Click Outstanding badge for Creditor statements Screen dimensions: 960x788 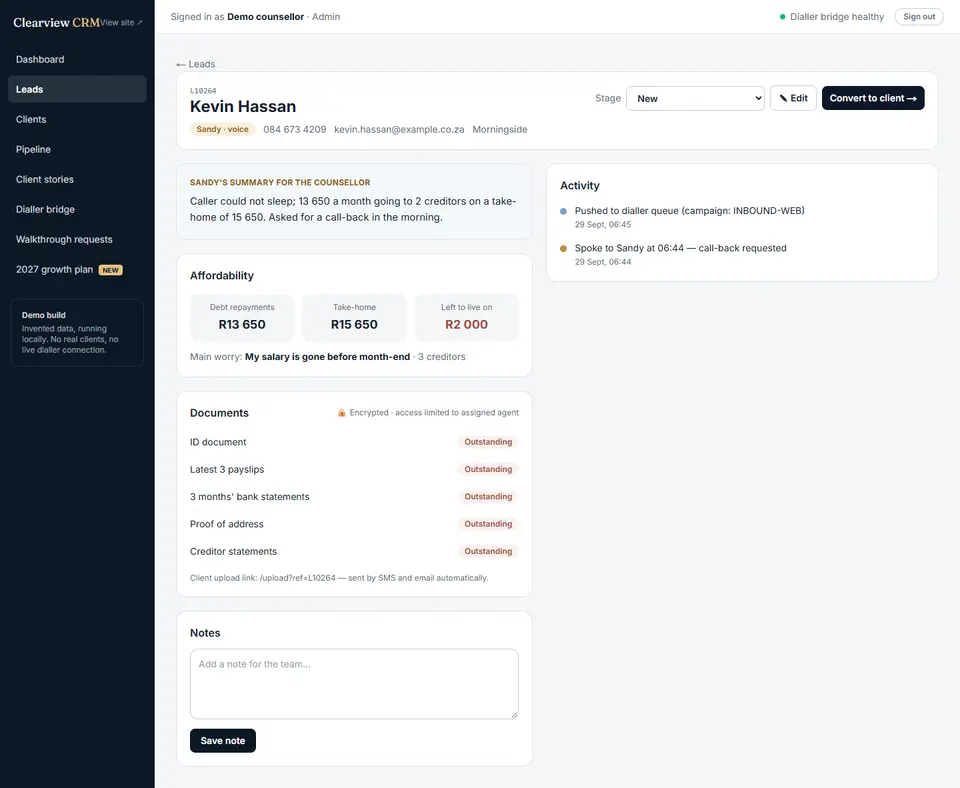pyautogui.click(x=488, y=551)
